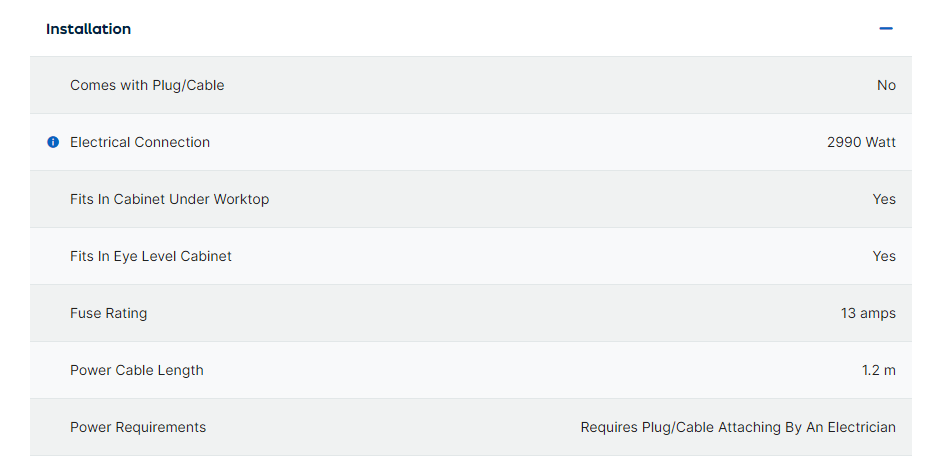Click the middle of the Fuse Rating row
Image resolution: width=946 pixels, height=469 pixels.
471,313
